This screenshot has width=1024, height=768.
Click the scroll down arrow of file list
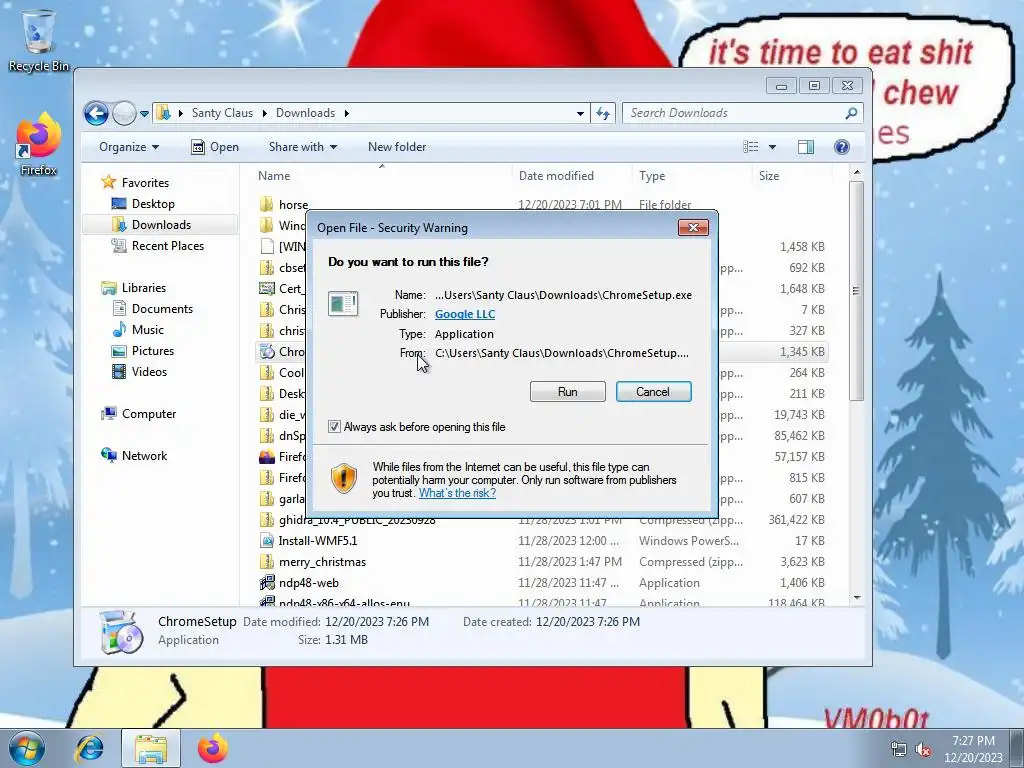857,598
